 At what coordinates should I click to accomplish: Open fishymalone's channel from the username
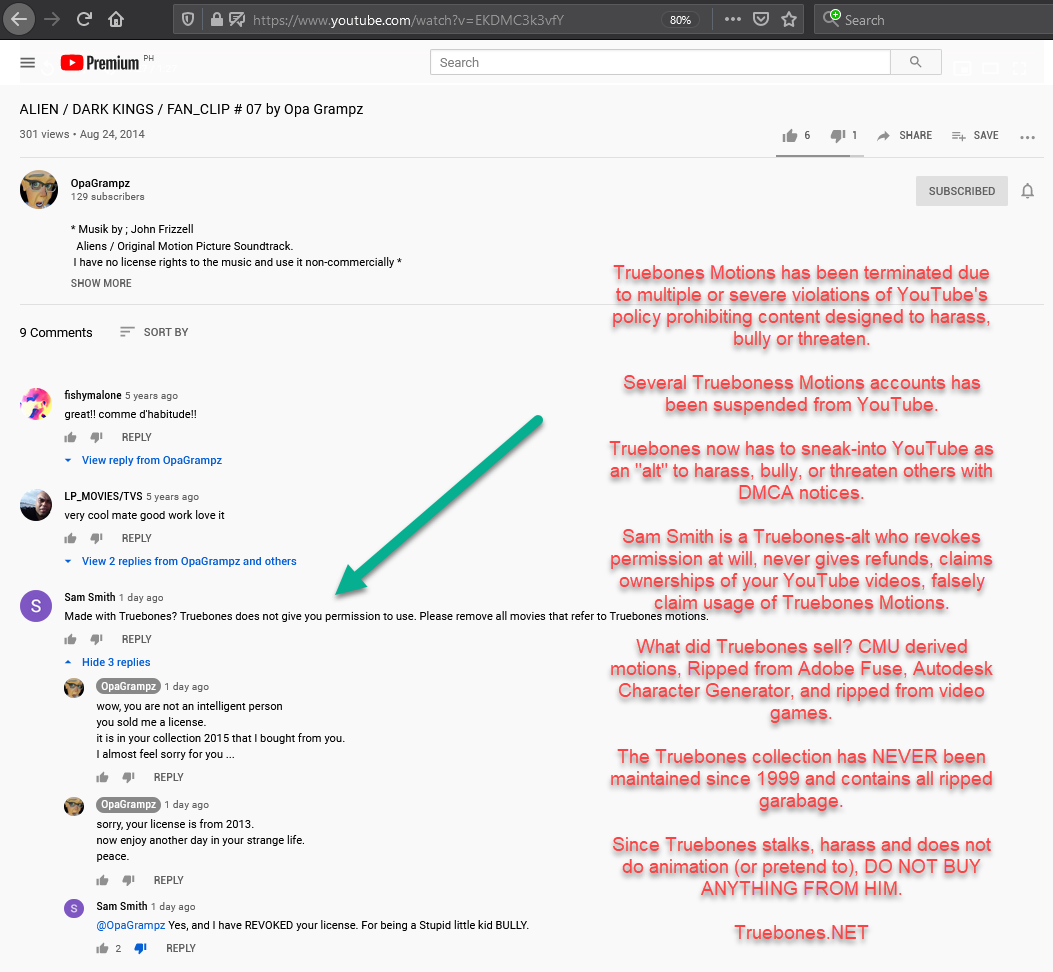point(93,395)
